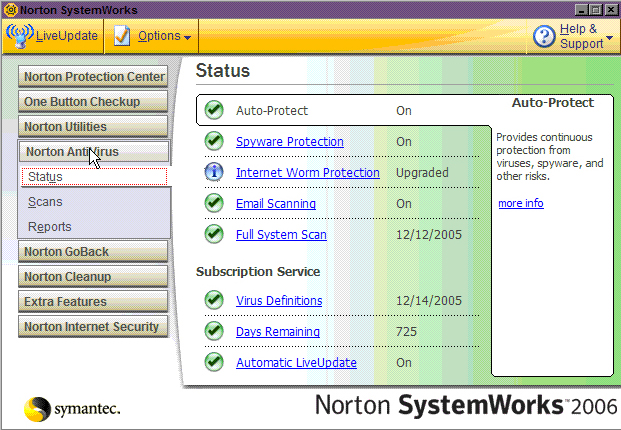Select the Auto-Protect status row label
The image size is (621, 430).
(272, 110)
